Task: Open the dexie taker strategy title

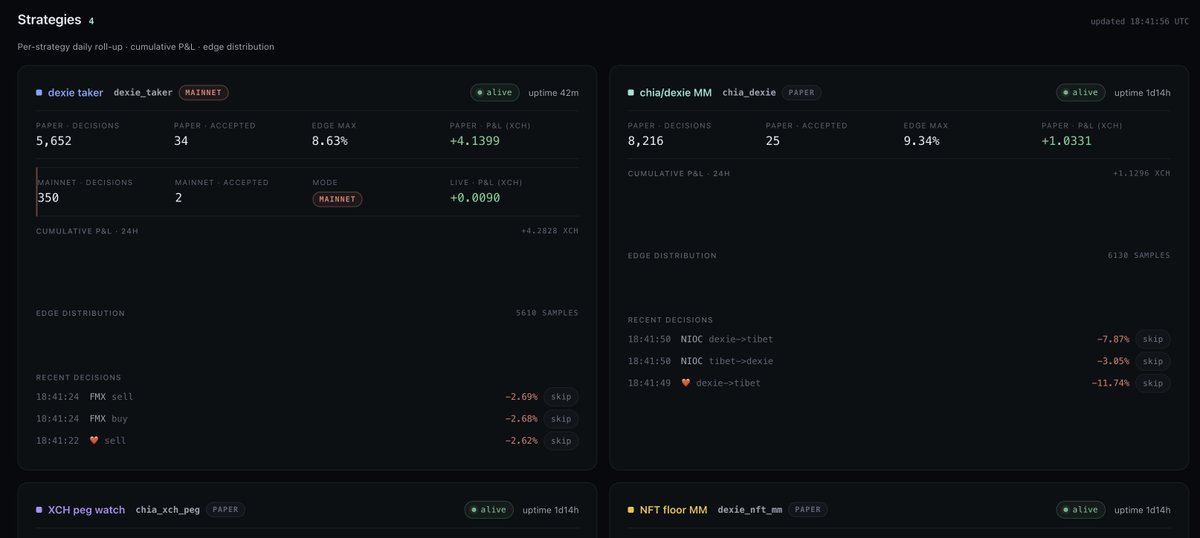Action: [75, 92]
